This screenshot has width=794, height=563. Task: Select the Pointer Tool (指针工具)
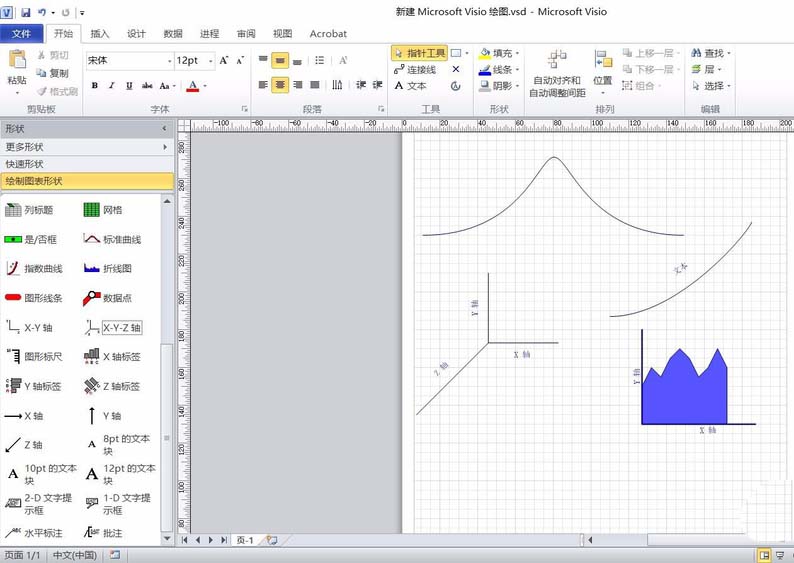tap(420, 53)
